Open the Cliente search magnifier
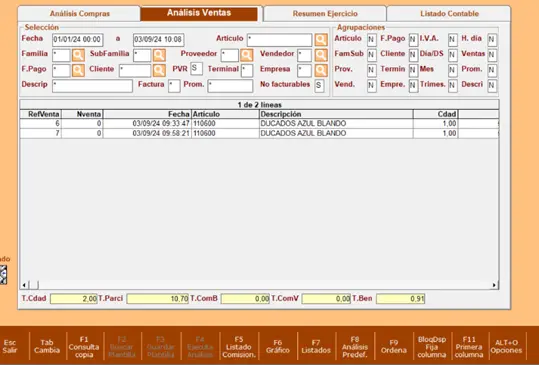 point(159,70)
